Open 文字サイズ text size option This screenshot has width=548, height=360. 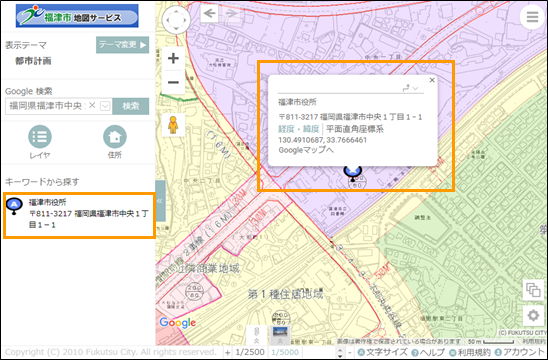[x=382, y=352]
